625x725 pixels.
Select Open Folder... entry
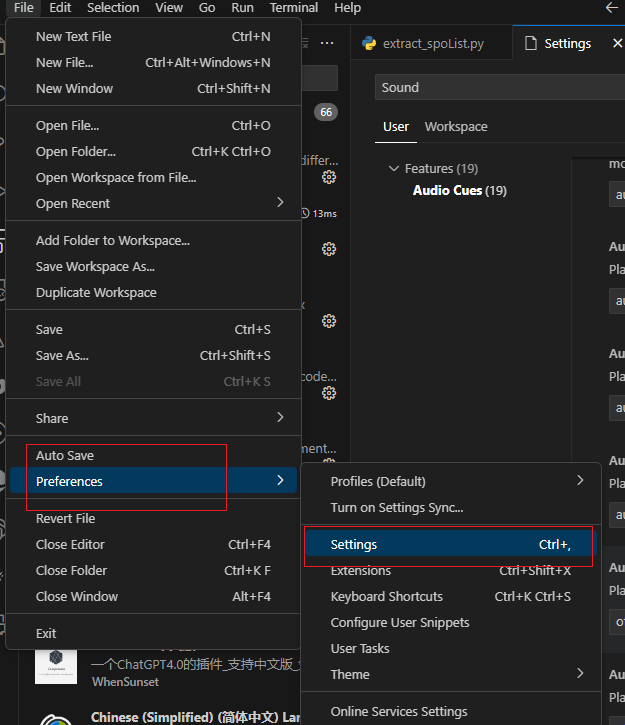coord(153,151)
